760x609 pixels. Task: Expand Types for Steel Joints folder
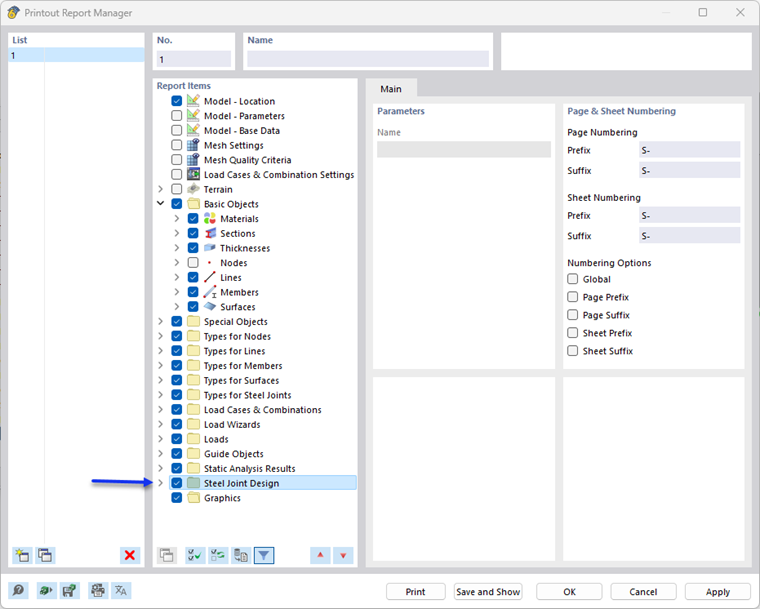pos(160,395)
